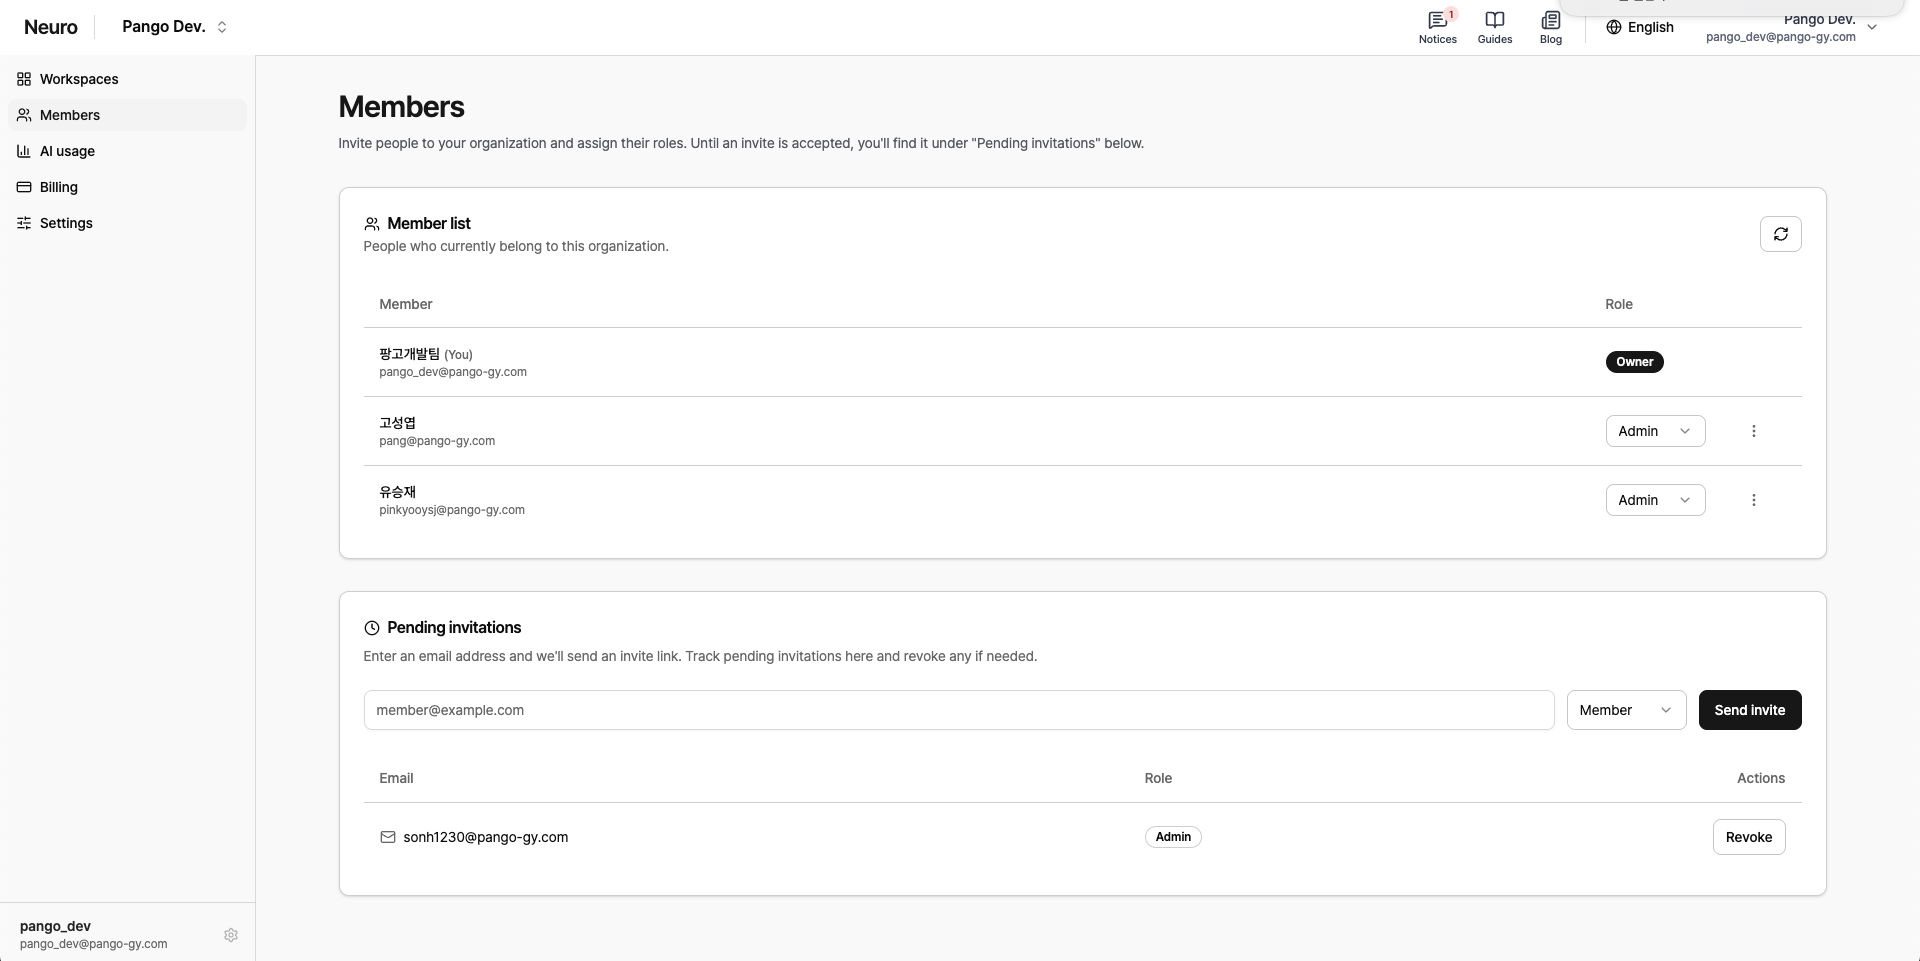This screenshot has height=961, width=1920.
Task: Open more options for 유승재
Action: [1753, 500]
